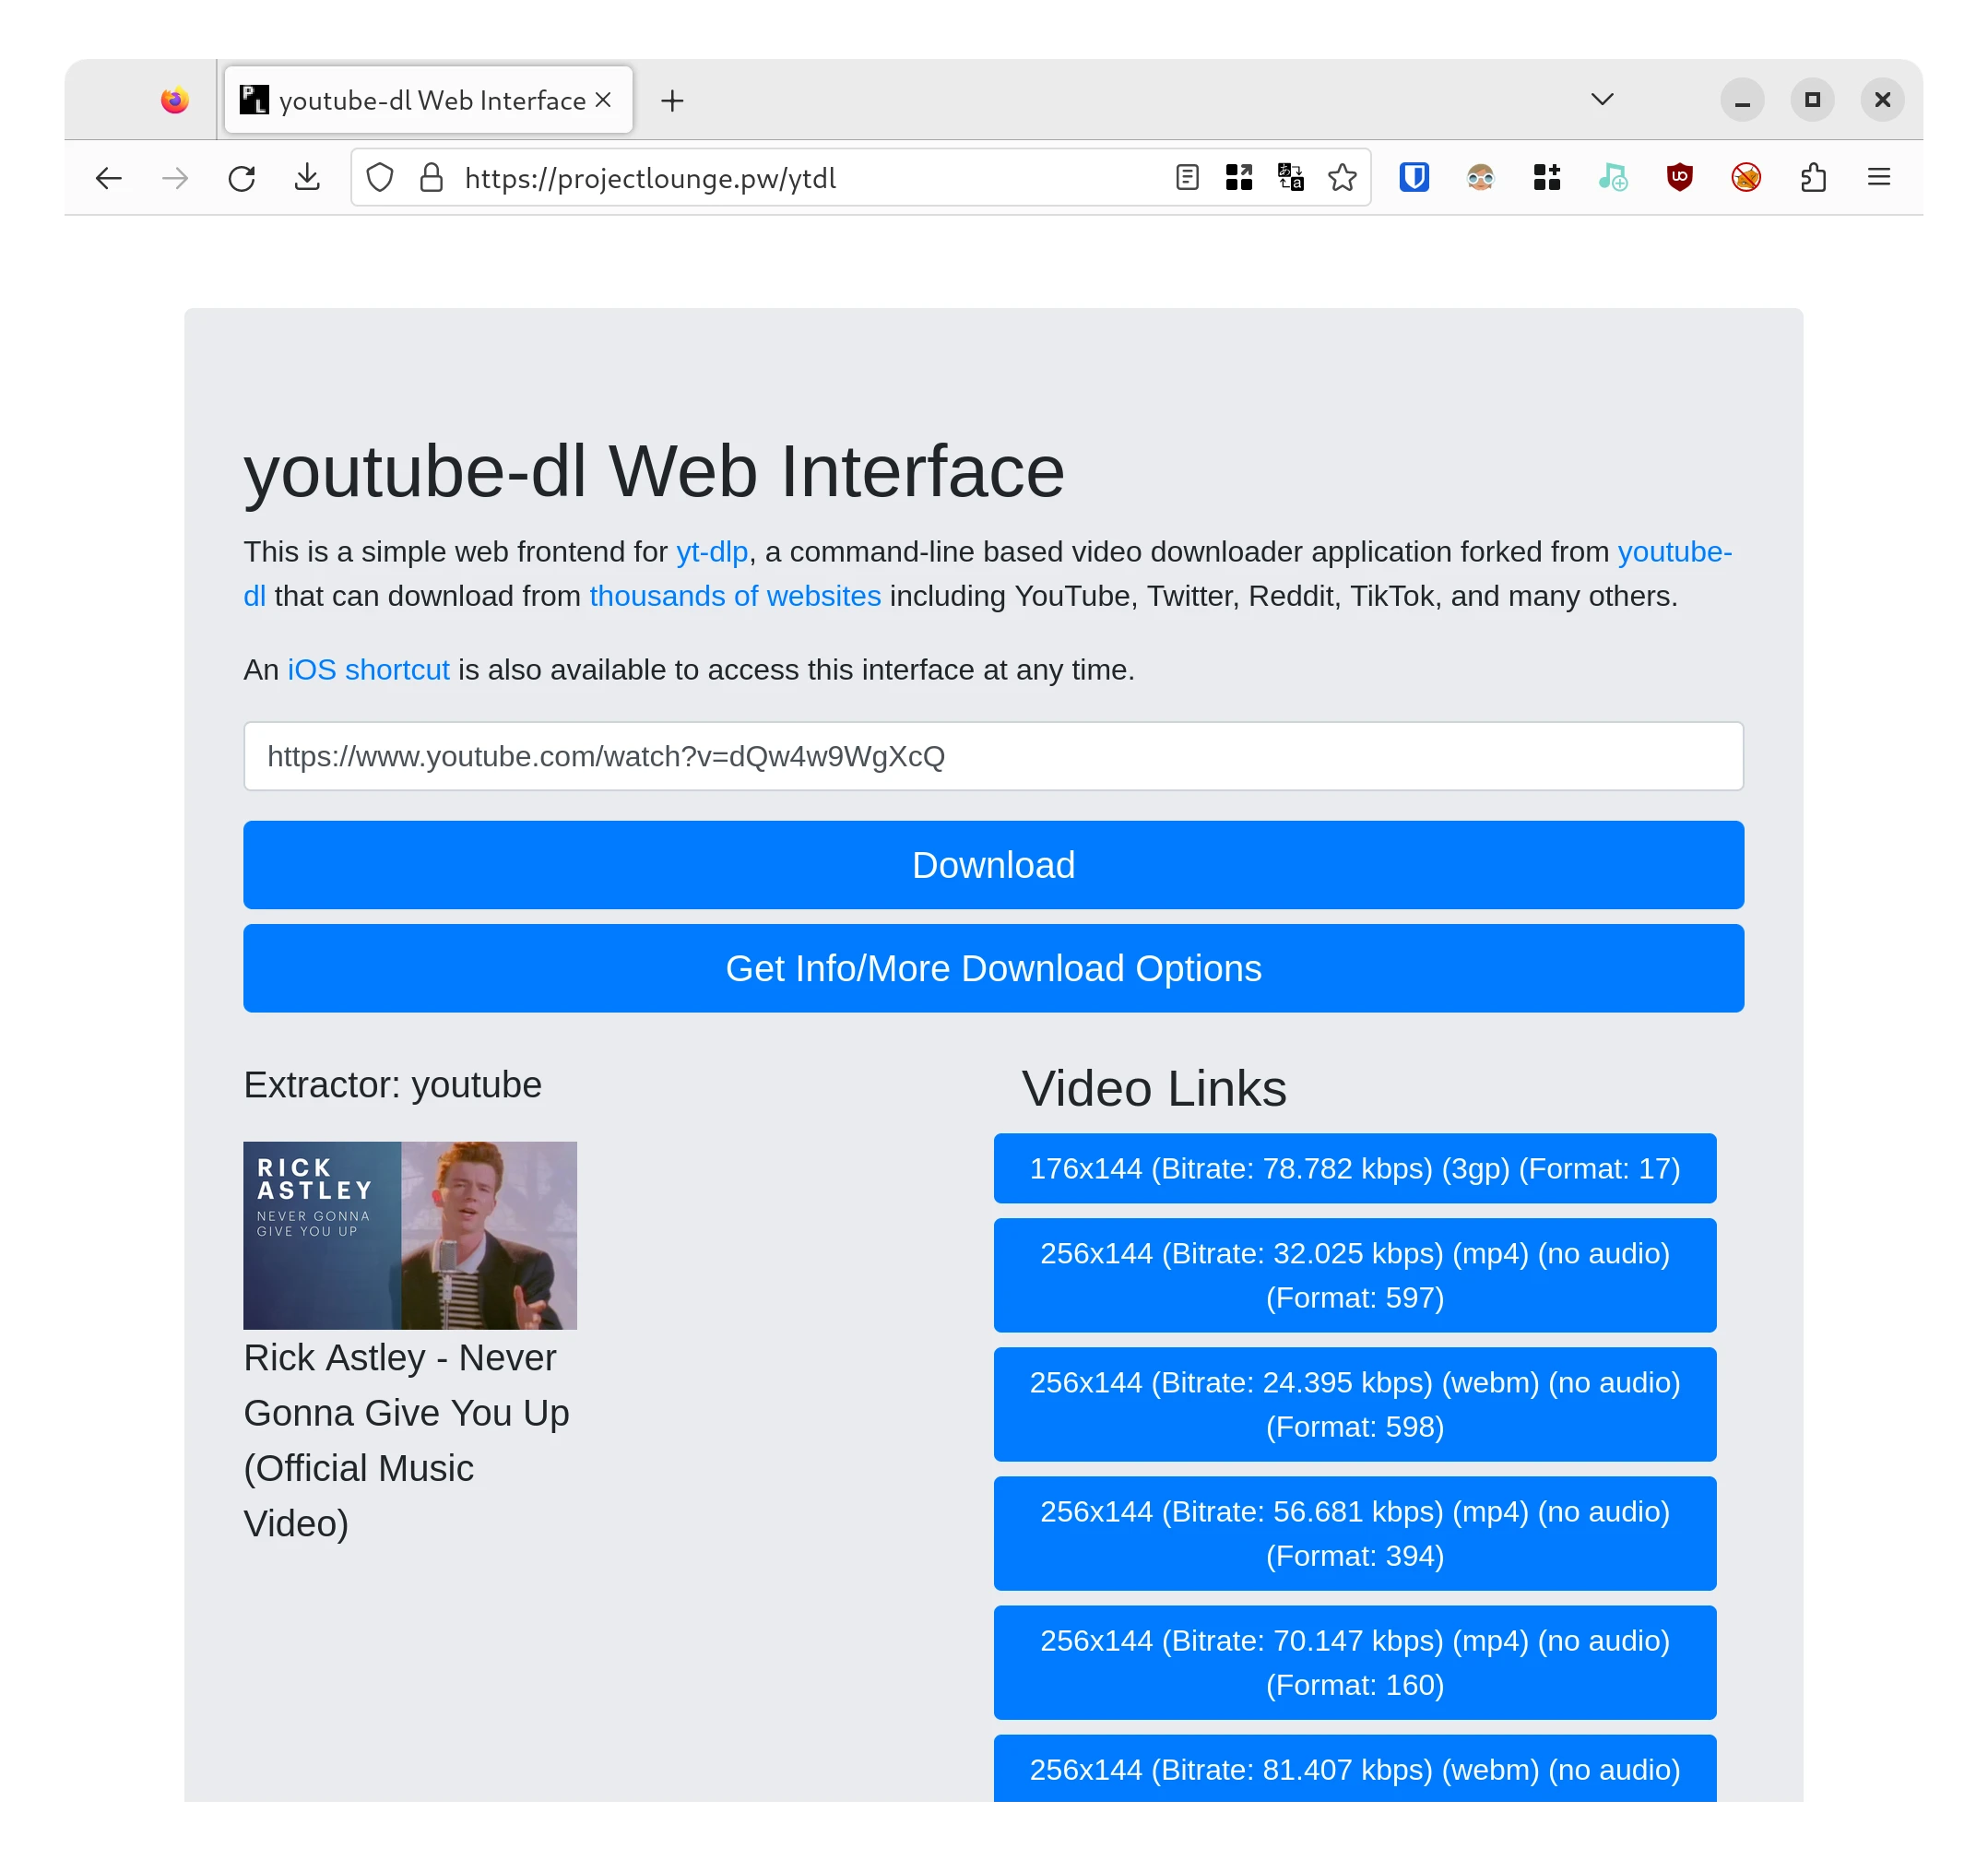The width and height of the screenshot is (1988, 1872).
Task: Click the browser address bar dropdown arrow
Action: click(1601, 101)
